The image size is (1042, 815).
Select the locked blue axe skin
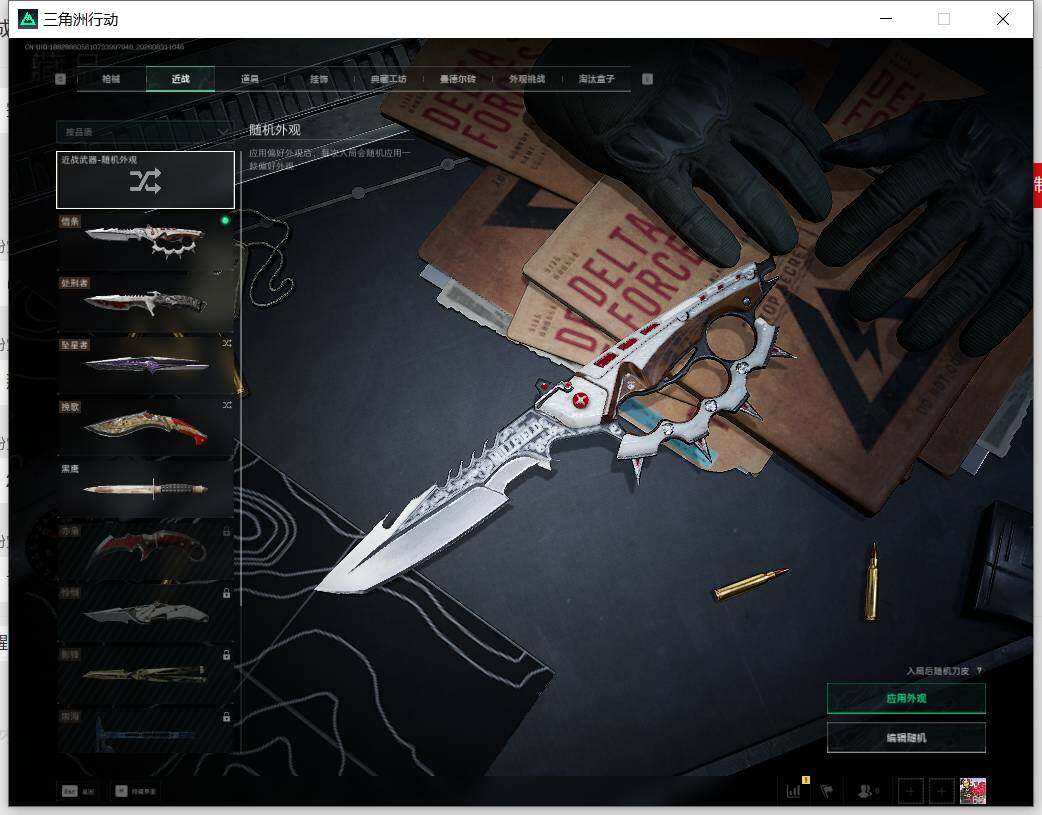(146, 730)
